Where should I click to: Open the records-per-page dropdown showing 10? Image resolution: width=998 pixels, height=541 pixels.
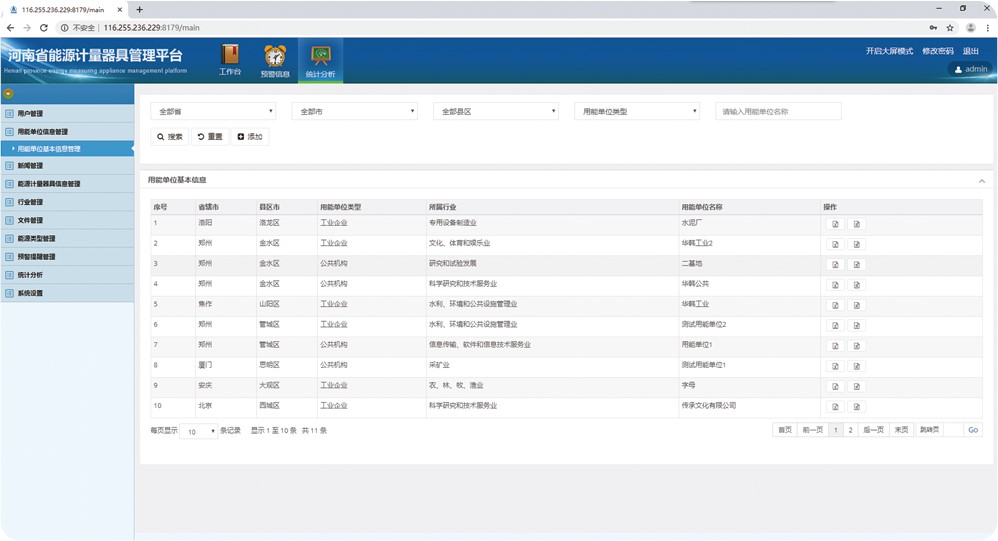(199, 432)
